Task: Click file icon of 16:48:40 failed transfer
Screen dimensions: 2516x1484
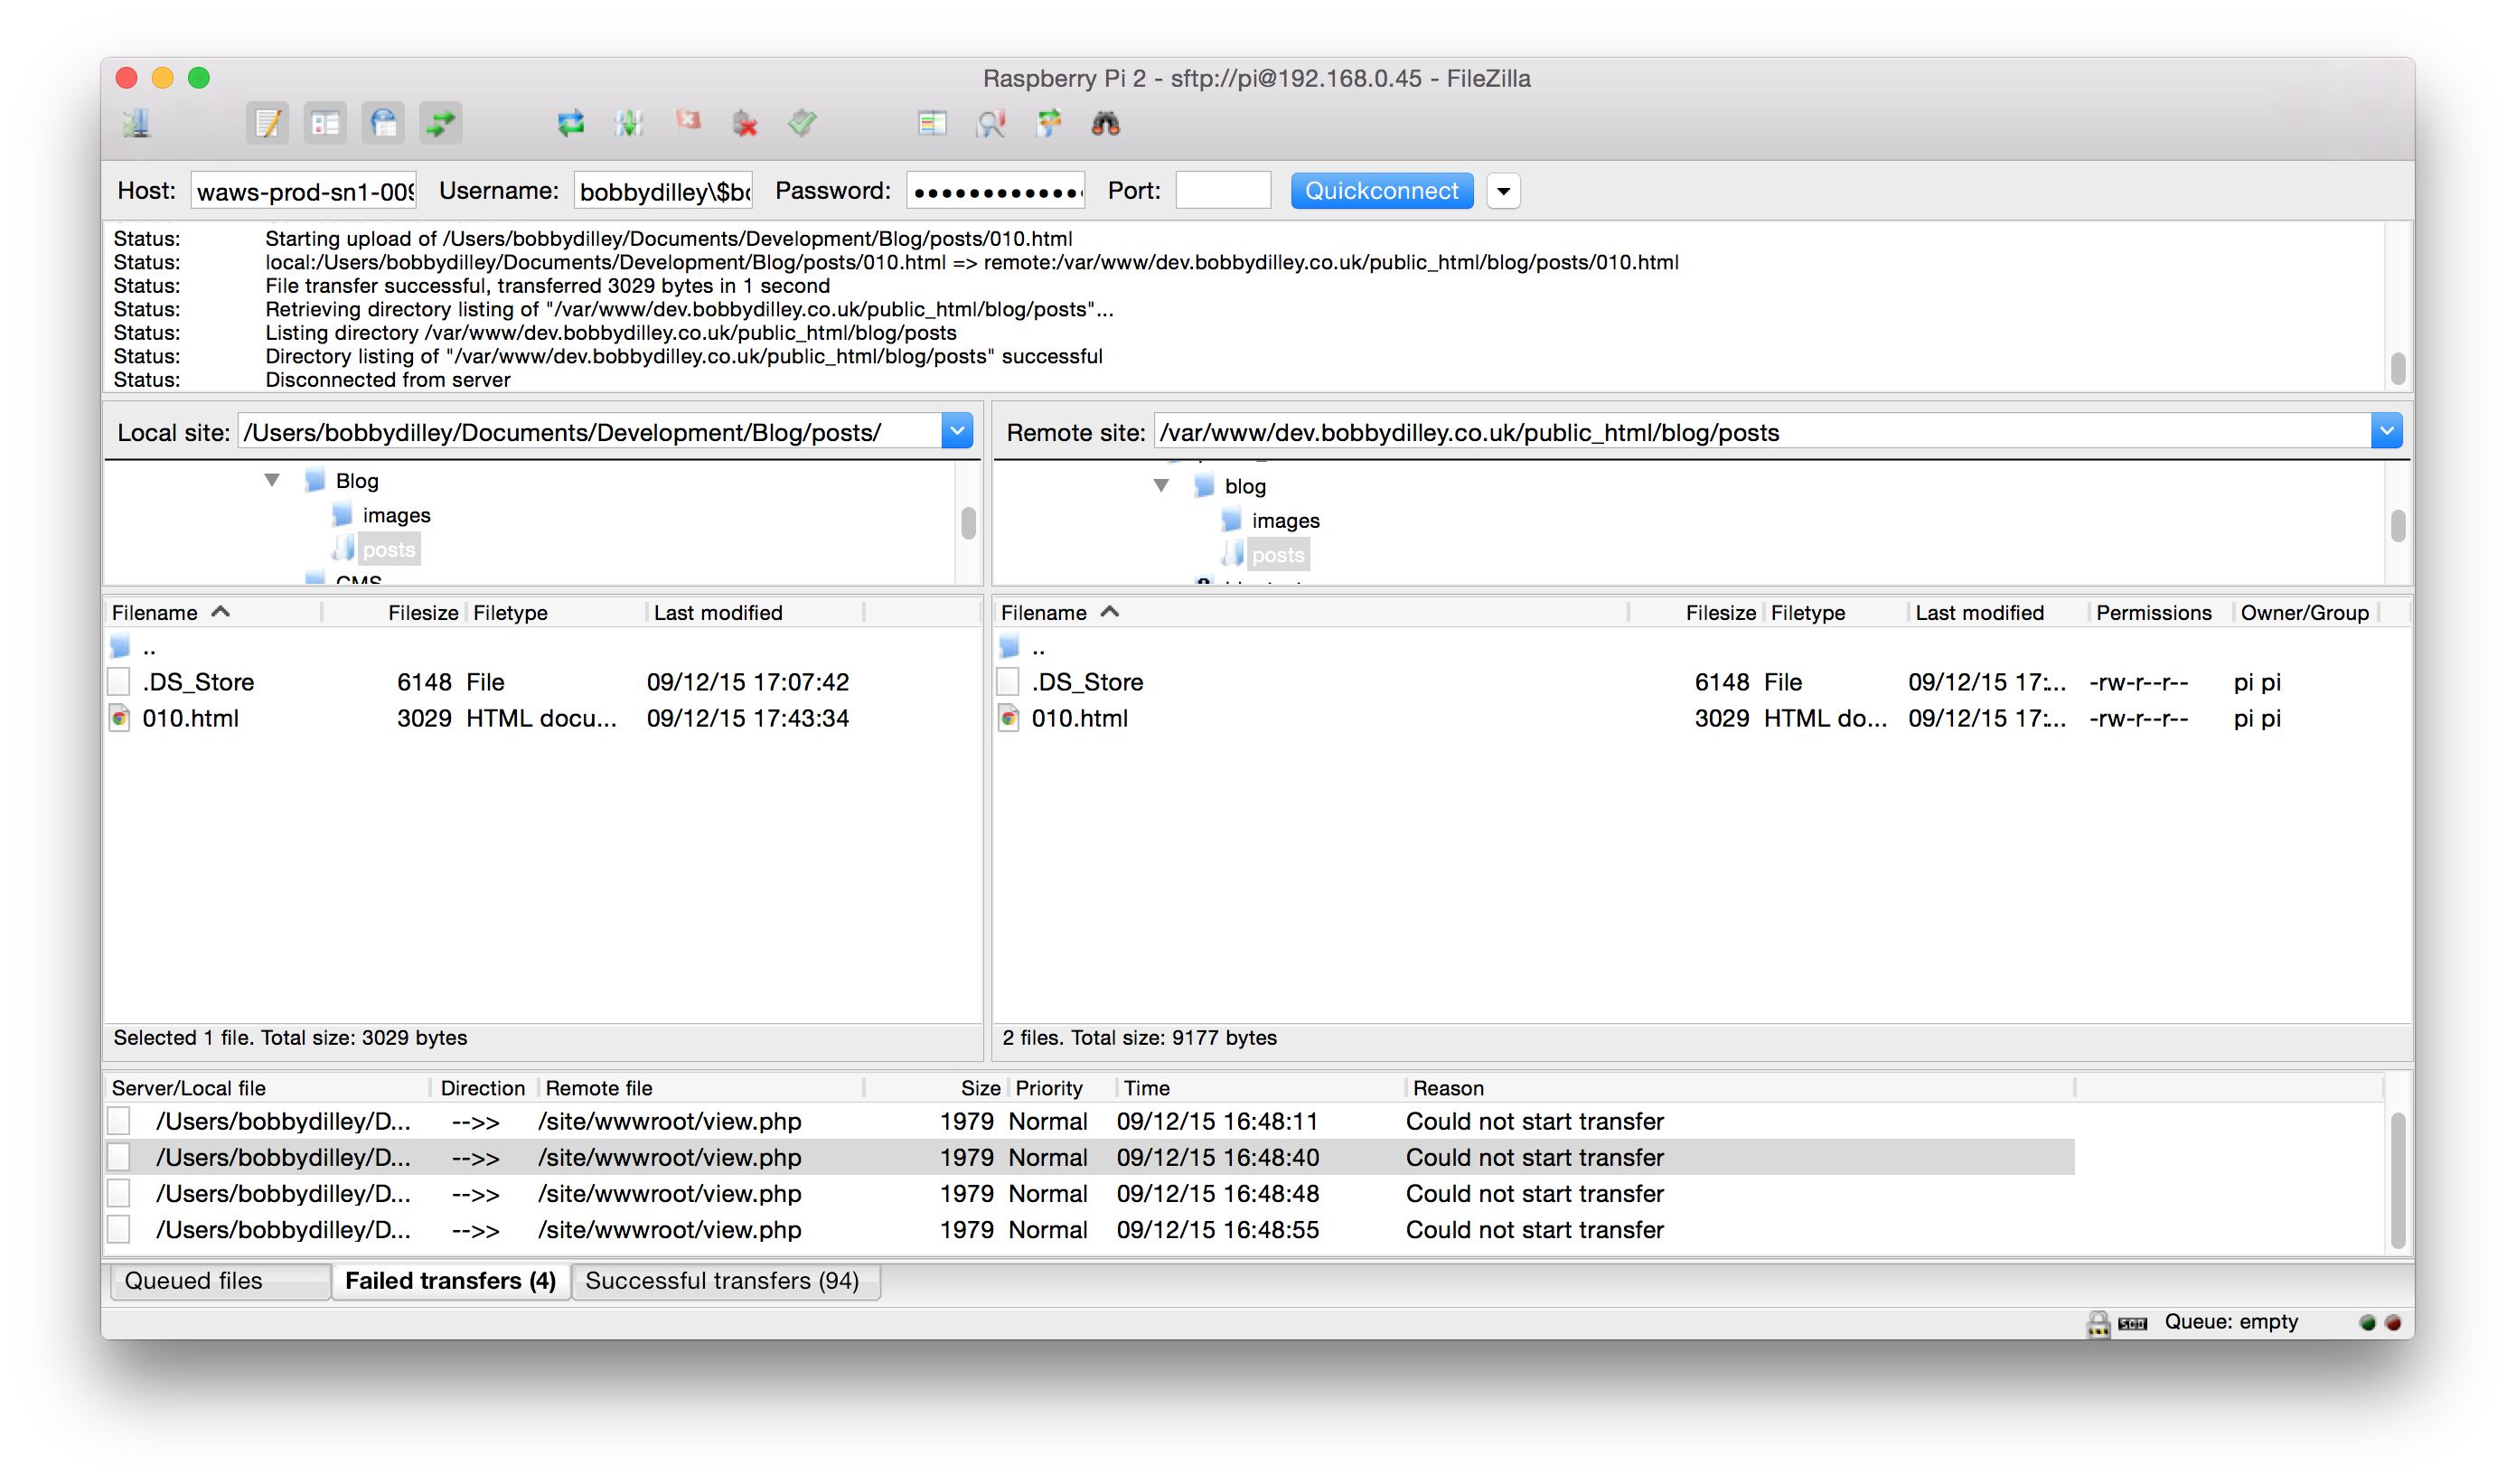Action: (120, 1158)
